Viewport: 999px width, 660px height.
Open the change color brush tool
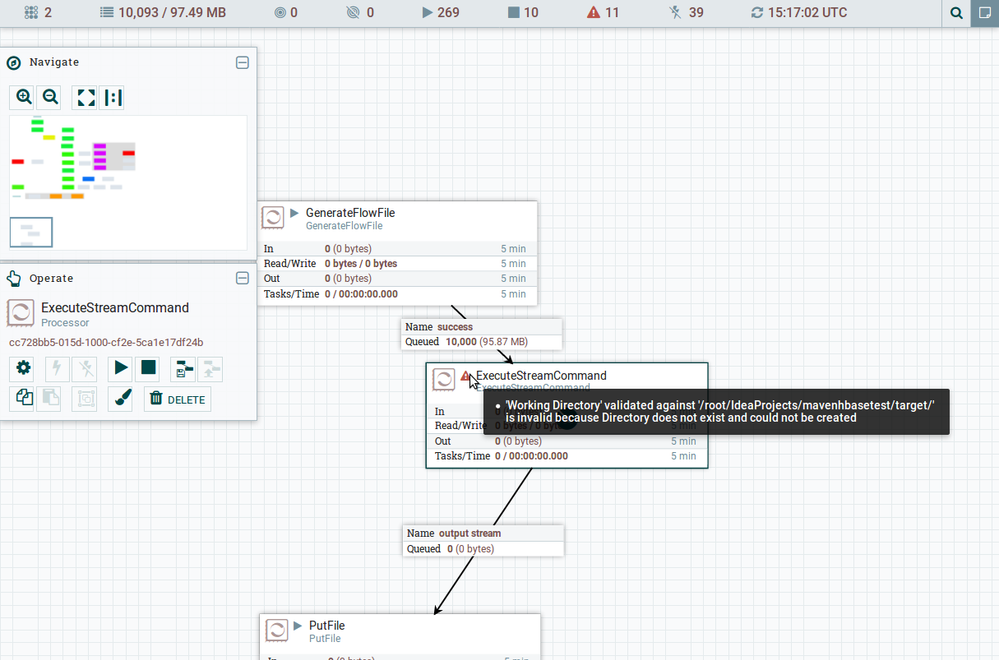[x=121, y=398]
